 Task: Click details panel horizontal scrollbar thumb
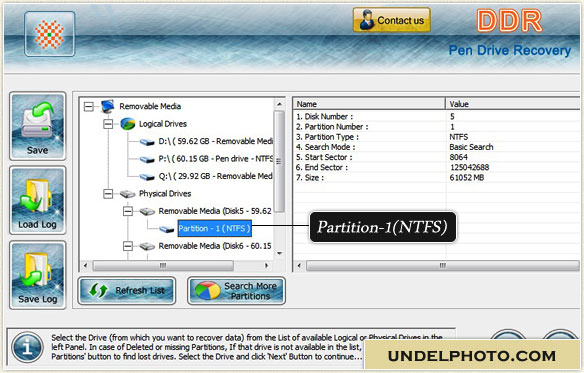(x=443, y=266)
